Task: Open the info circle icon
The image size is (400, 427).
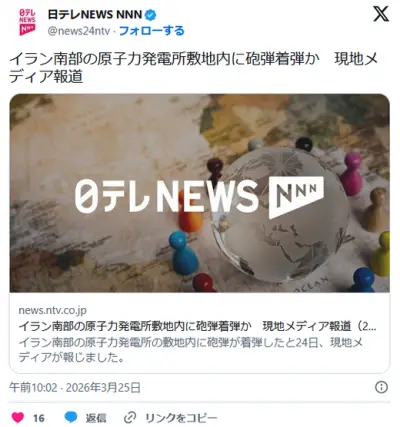Action: pos(381,387)
